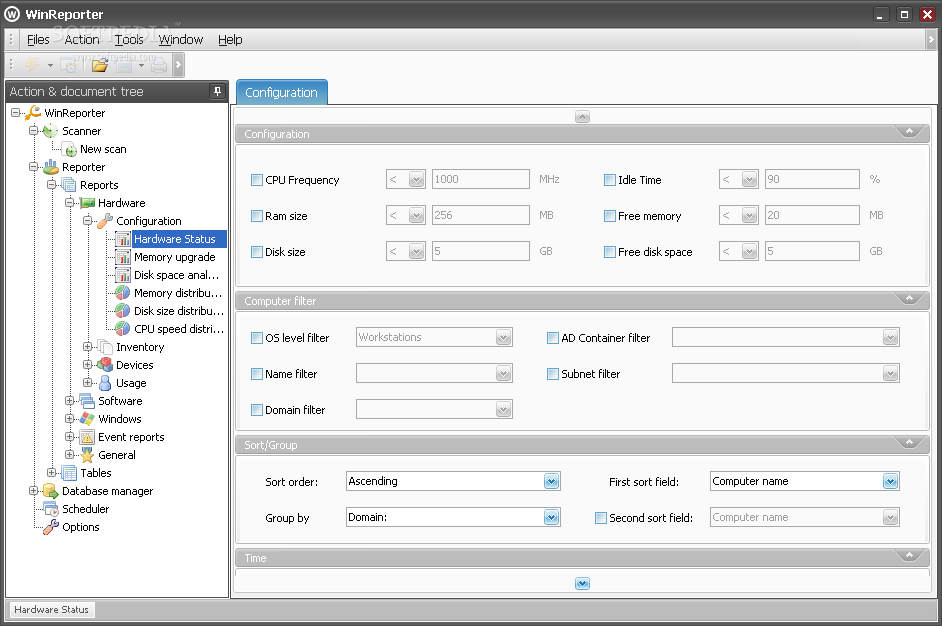Click the Disk space analysis chart icon
The height and width of the screenshot is (626, 942).
[123, 275]
